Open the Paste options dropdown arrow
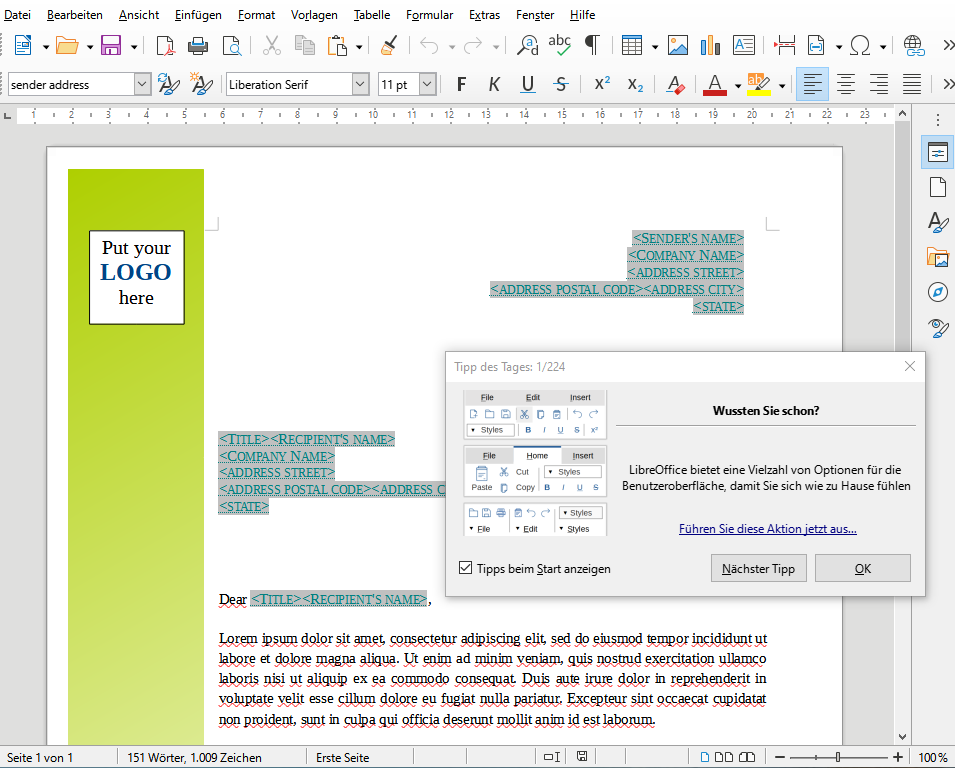Screen dimensions: 955x768 [x=359, y=46]
